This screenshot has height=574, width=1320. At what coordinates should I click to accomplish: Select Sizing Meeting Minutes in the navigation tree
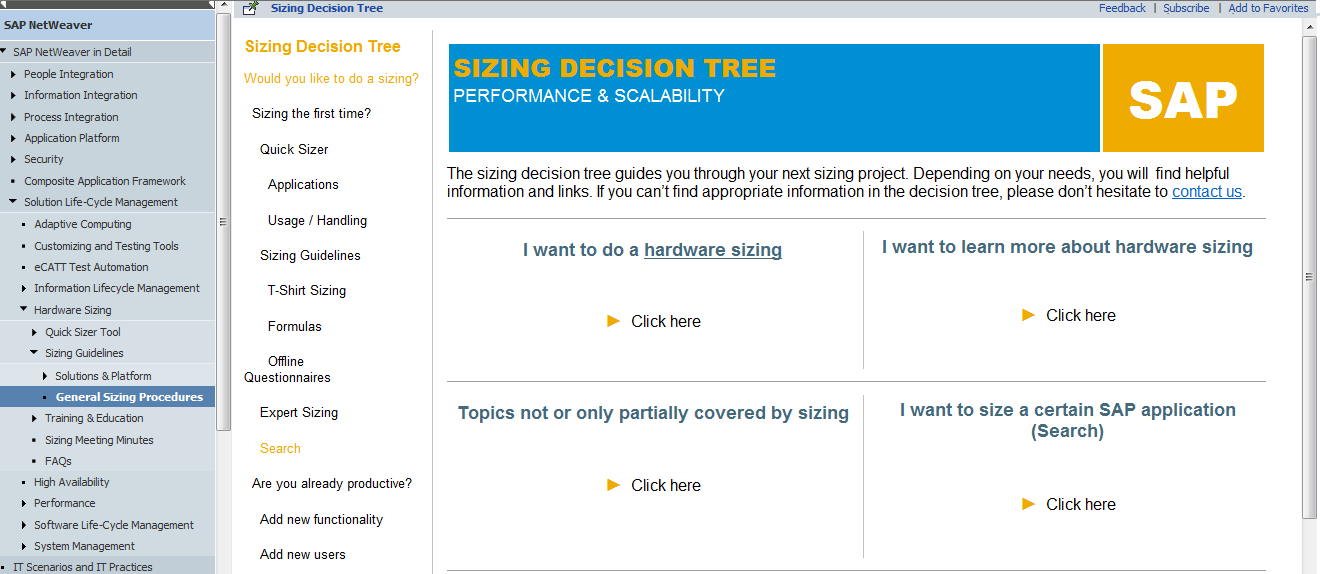pyautogui.click(x=99, y=440)
